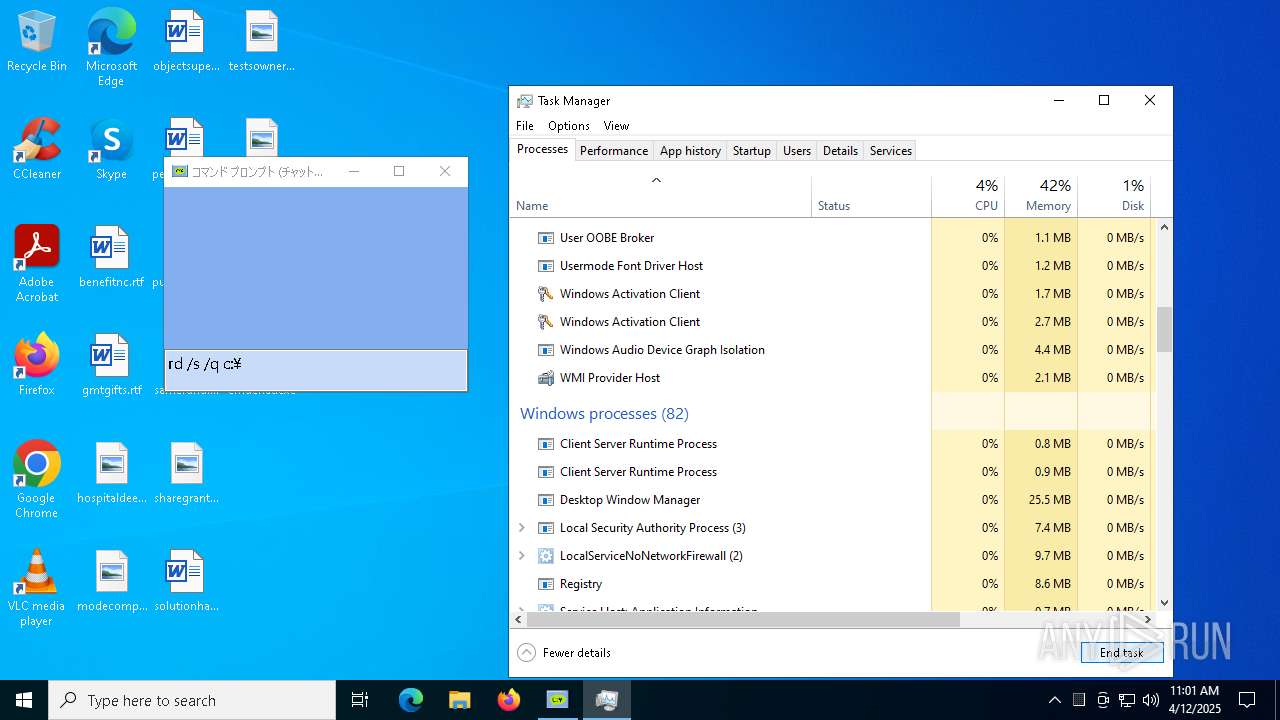Viewport: 1280px width, 720px height.
Task: Select sharegrant image file icon
Action: tap(186, 474)
